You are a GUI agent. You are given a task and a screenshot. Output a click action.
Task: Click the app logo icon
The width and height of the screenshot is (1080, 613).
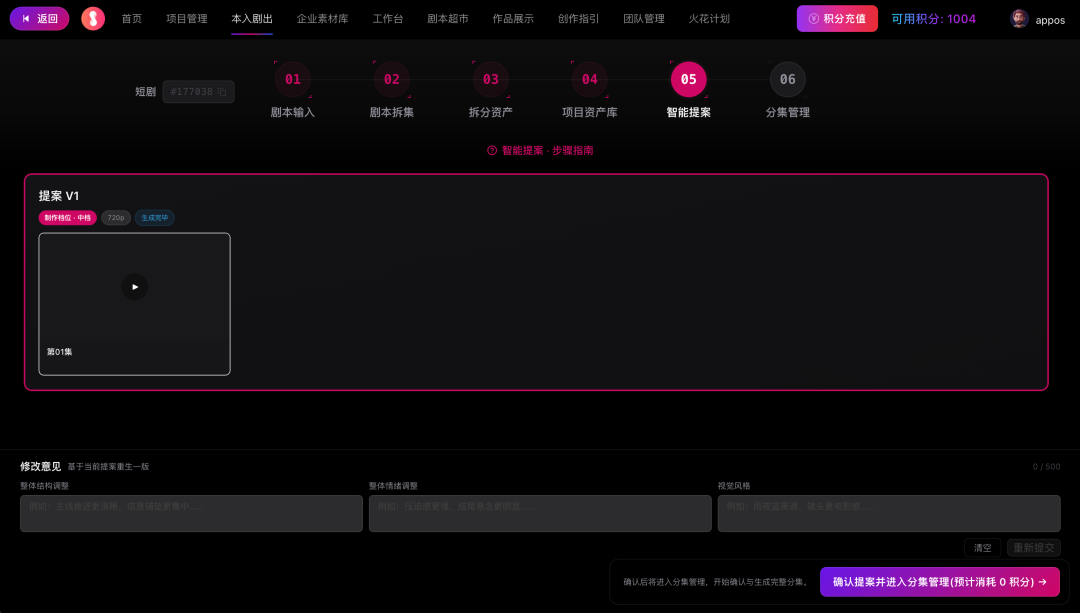[x=93, y=19]
